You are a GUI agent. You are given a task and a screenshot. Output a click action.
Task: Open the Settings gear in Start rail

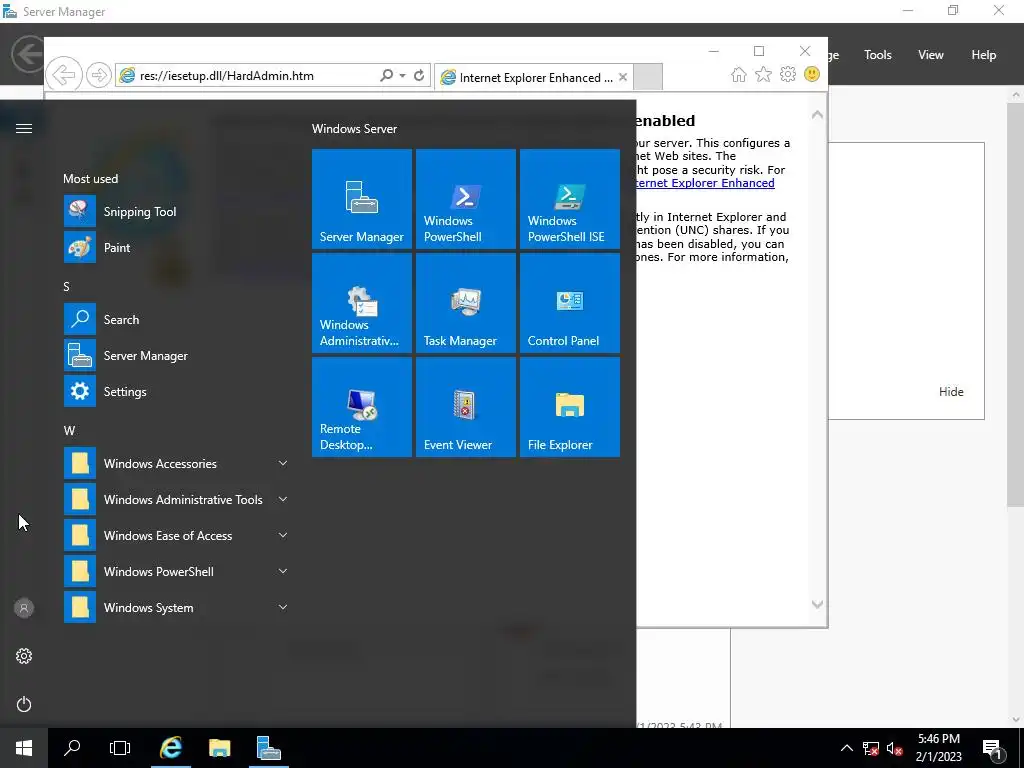(x=24, y=656)
